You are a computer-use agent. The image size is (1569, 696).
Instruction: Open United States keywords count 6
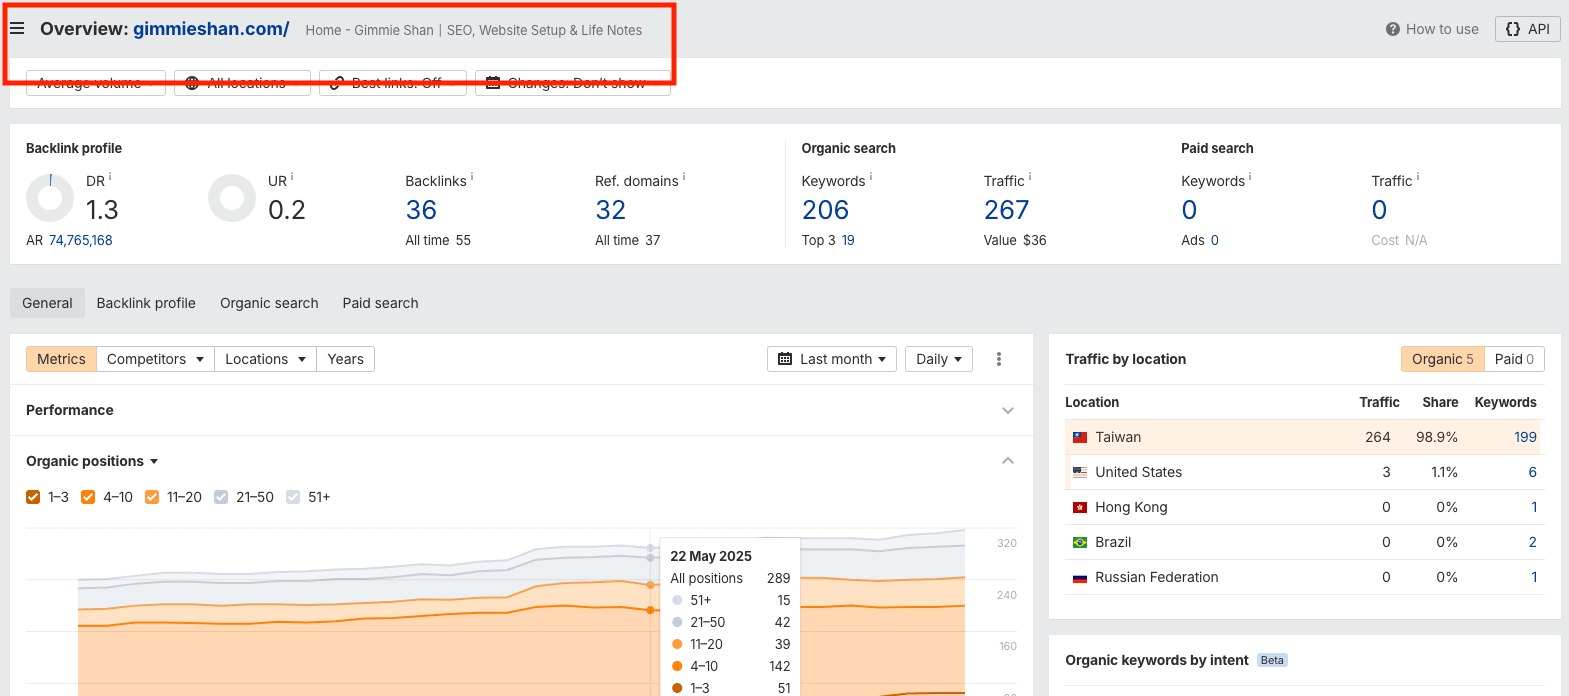coord(1532,472)
